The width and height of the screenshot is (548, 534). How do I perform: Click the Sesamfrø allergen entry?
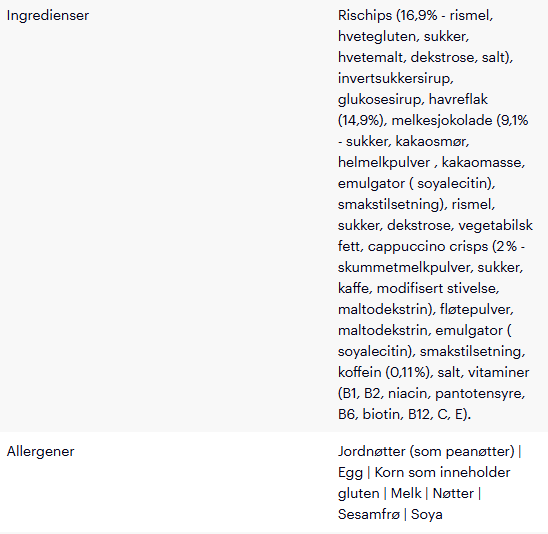tap(368, 514)
